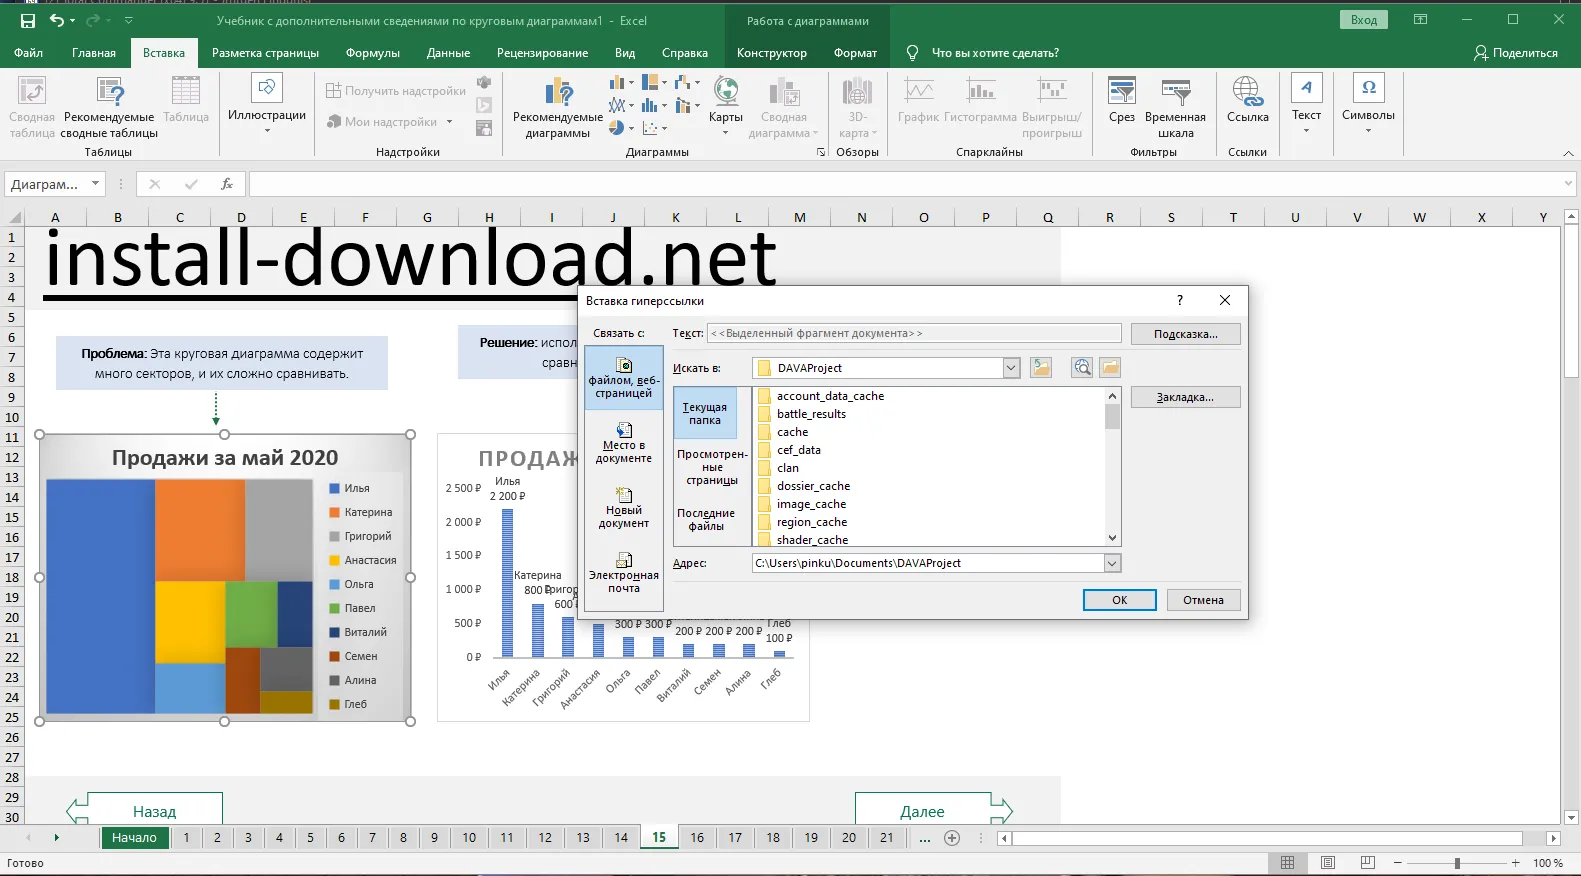Click the browse for file folder icon
1581x876 pixels.
click(x=1110, y=368)
